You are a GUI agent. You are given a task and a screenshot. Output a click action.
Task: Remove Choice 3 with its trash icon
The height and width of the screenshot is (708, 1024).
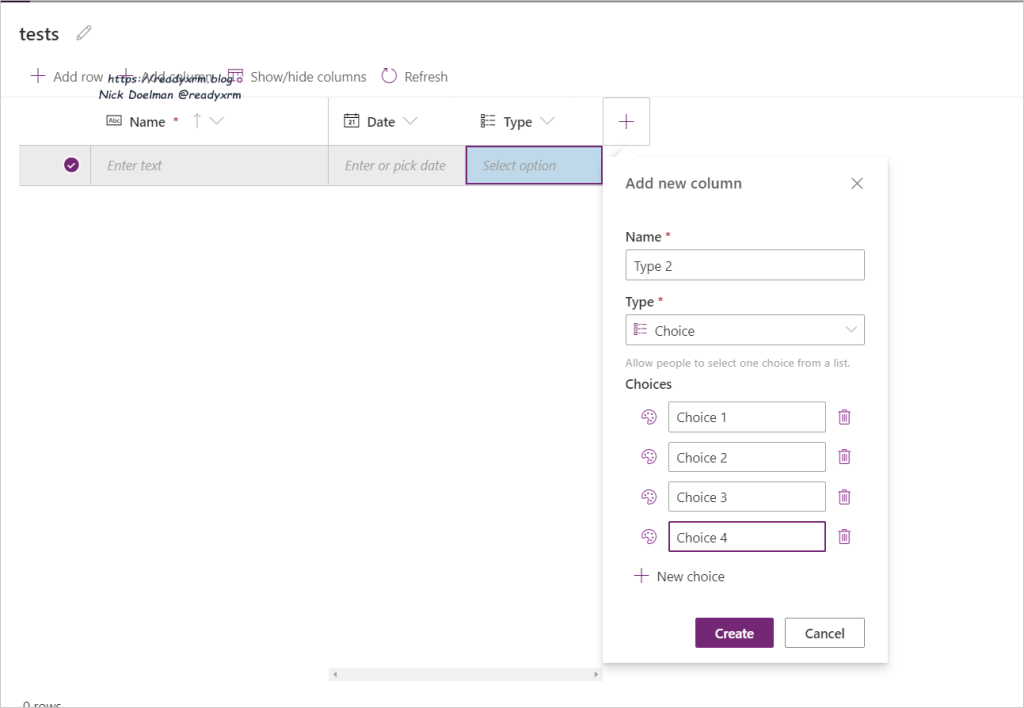pos(844,497)
